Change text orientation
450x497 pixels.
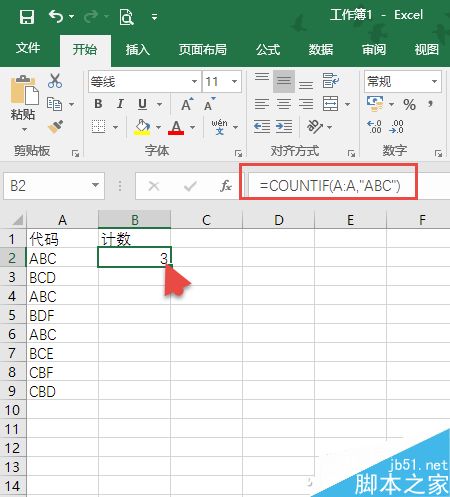pyautogui.click(x=315, y=127)
